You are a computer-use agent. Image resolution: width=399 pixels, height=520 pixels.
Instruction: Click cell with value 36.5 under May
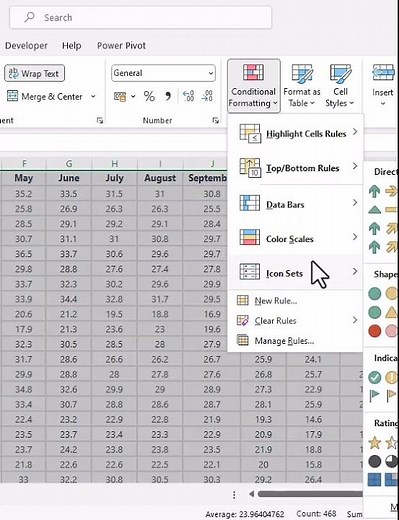(23, 254)
